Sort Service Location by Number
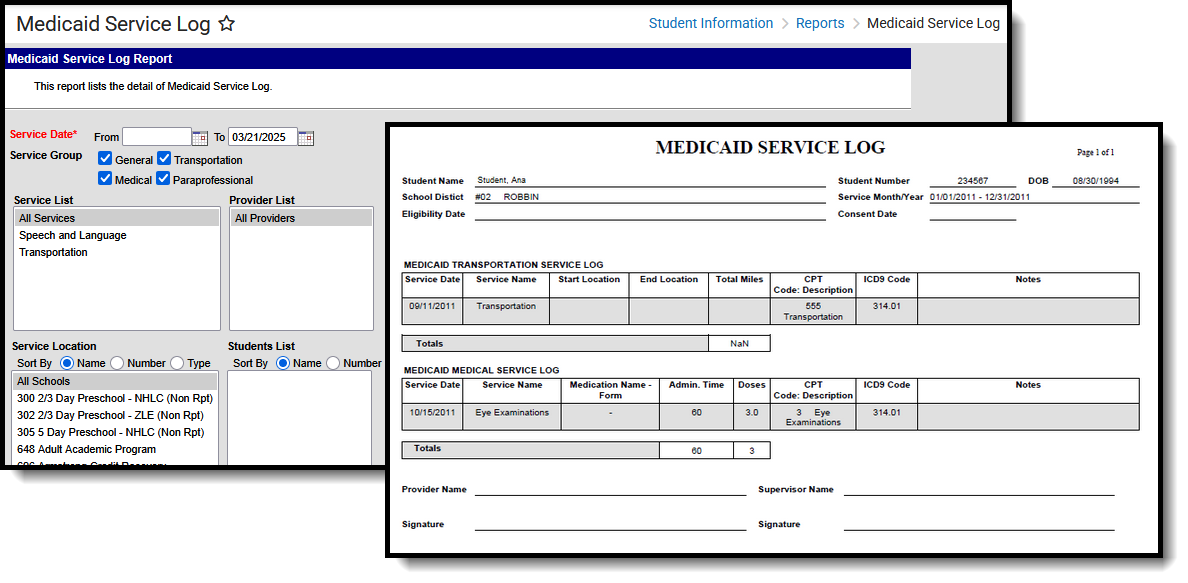Screen dimensions: 1188x583 (x=117, y=363)
